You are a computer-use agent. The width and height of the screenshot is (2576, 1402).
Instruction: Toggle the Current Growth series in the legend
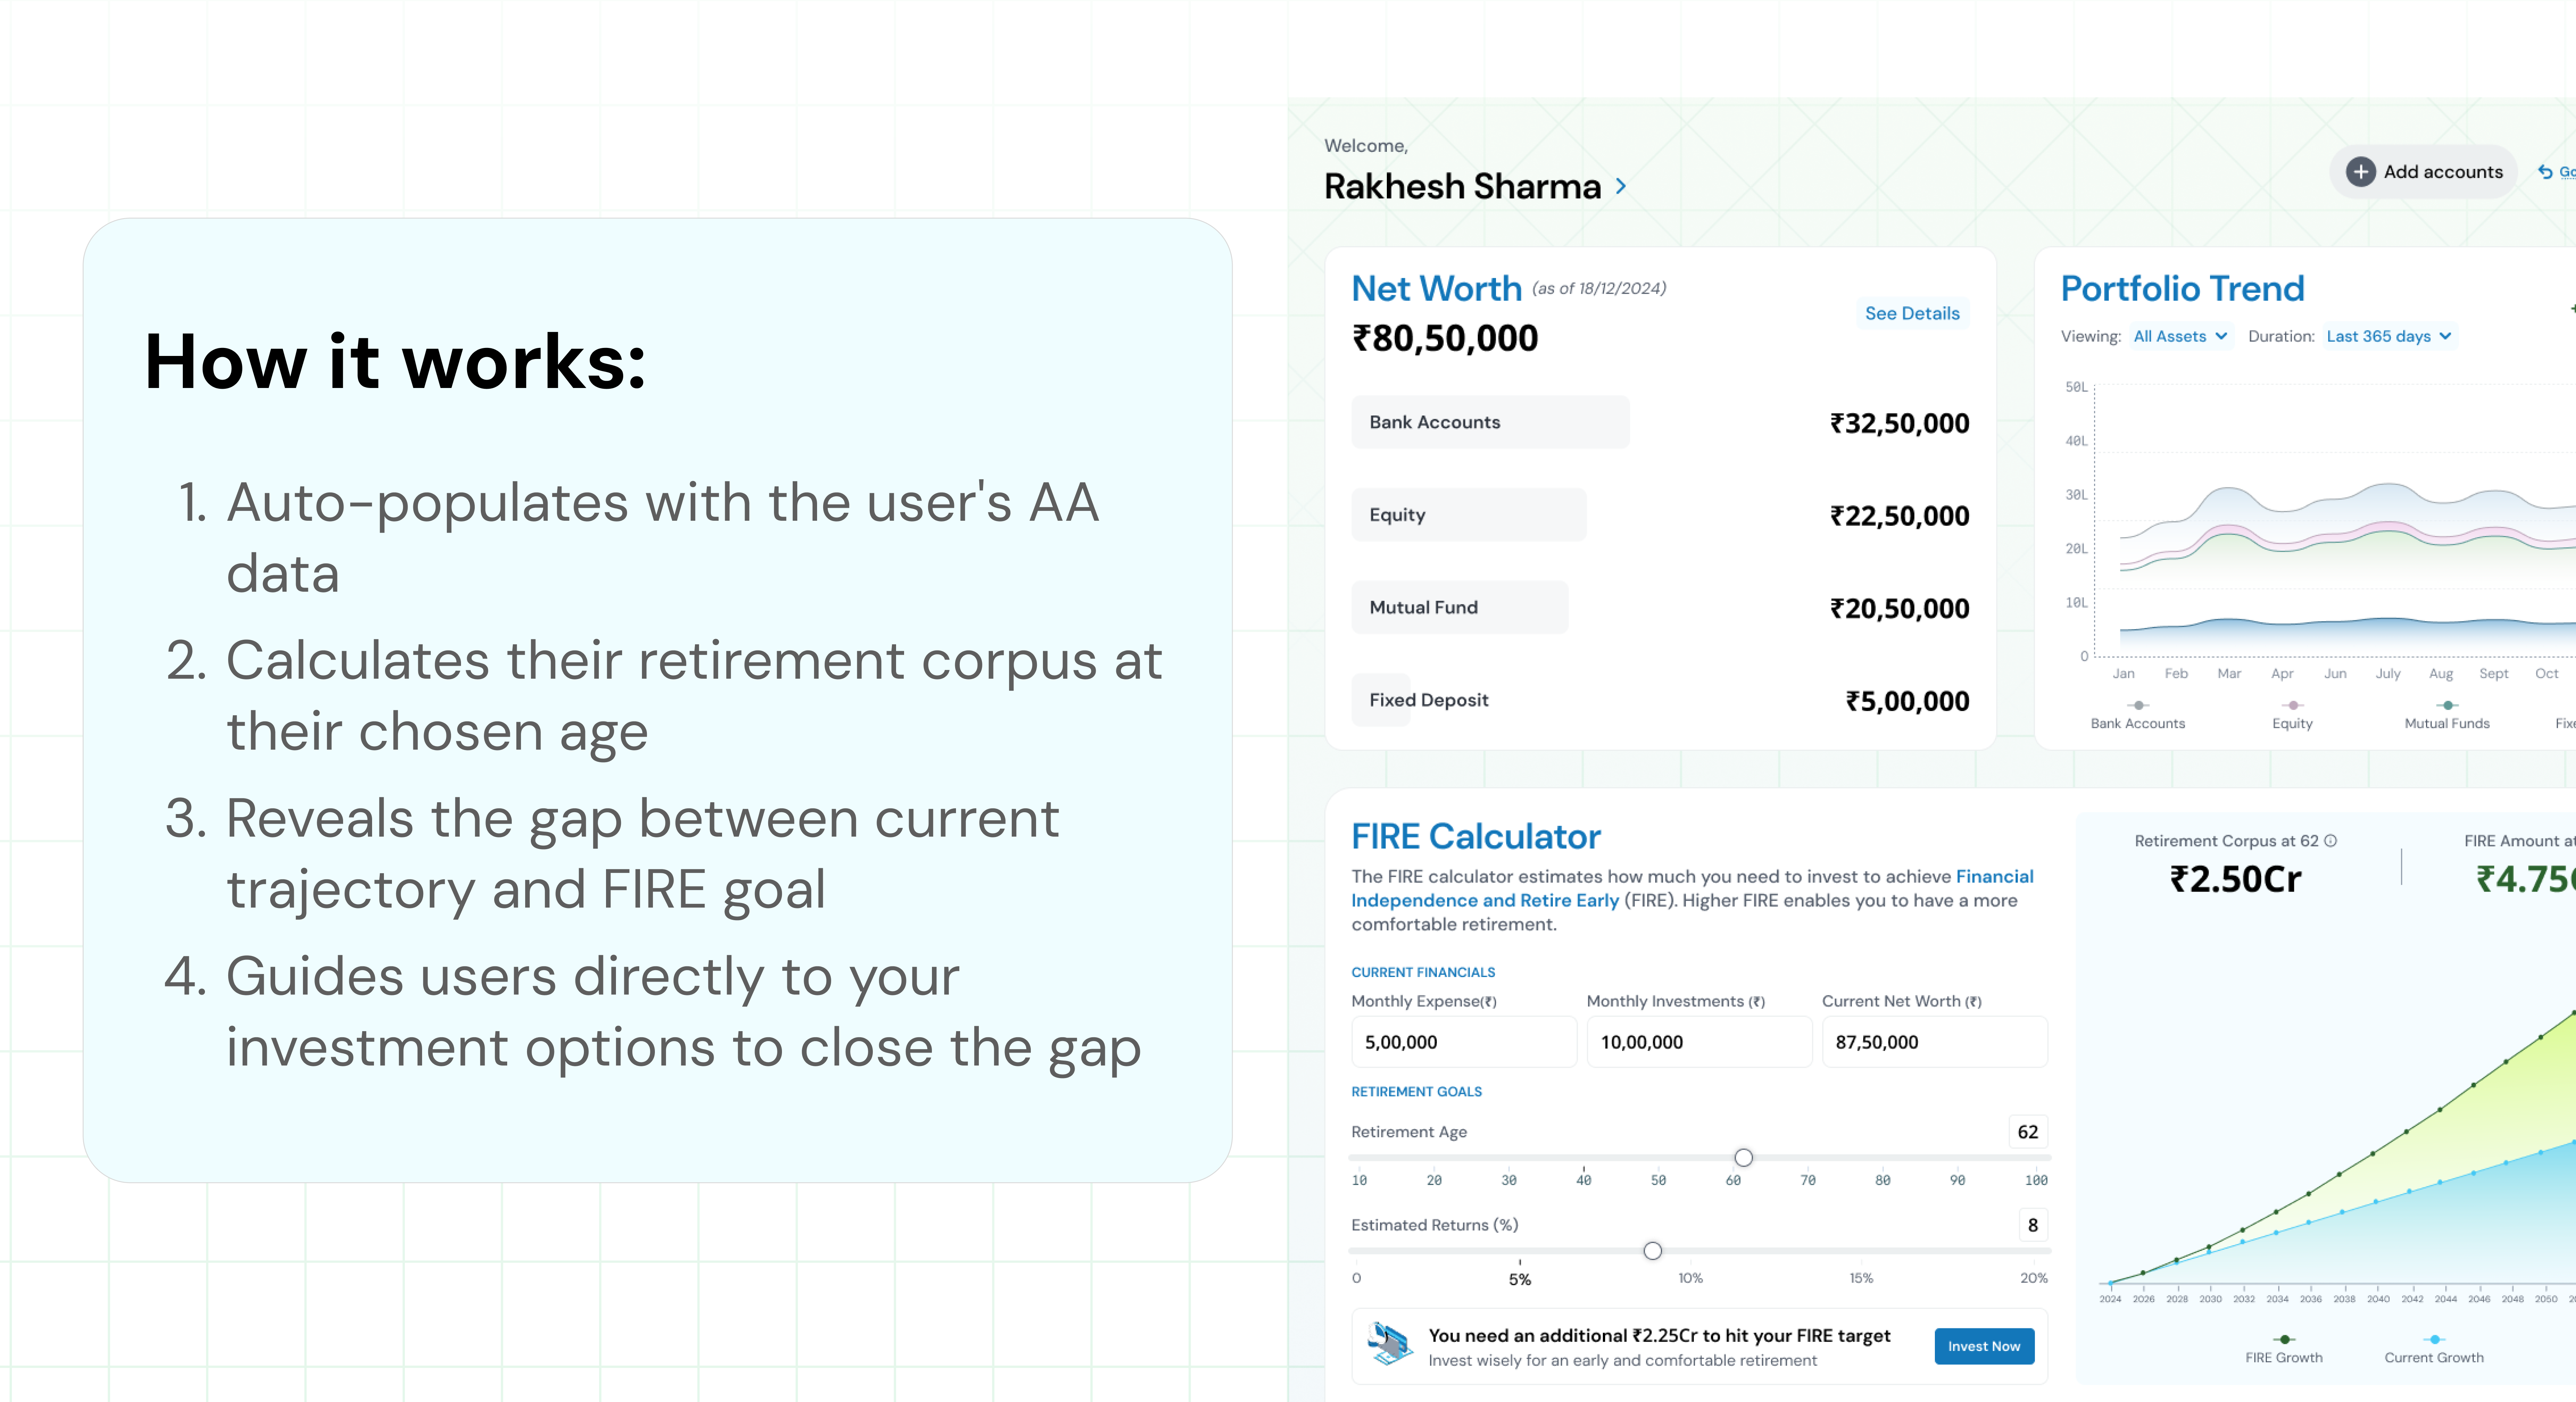point(2434,1339)
